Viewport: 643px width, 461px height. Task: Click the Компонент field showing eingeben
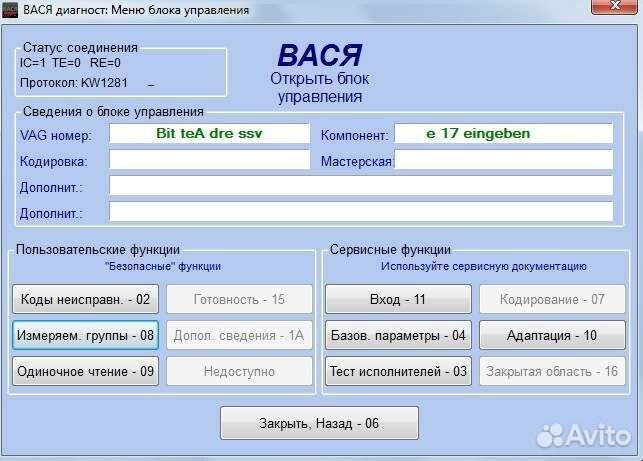pos(504,133)
